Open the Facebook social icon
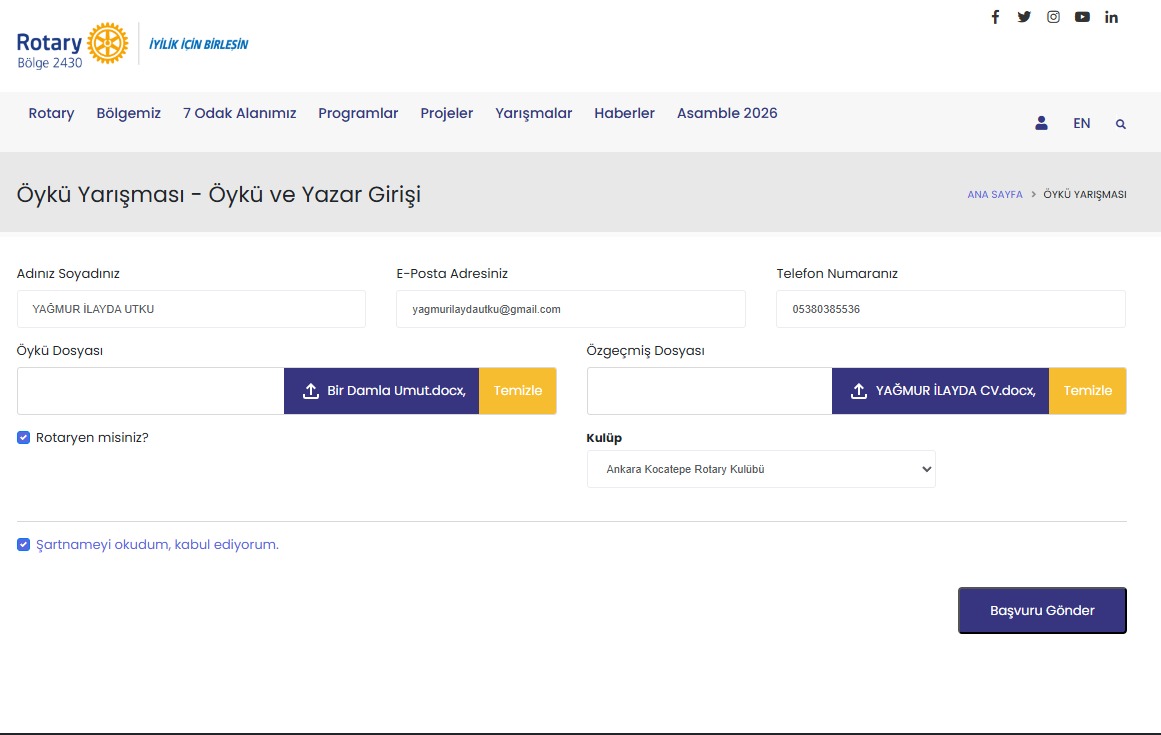Viewport: 1161px width, 735px height. [x=995, y=17]
